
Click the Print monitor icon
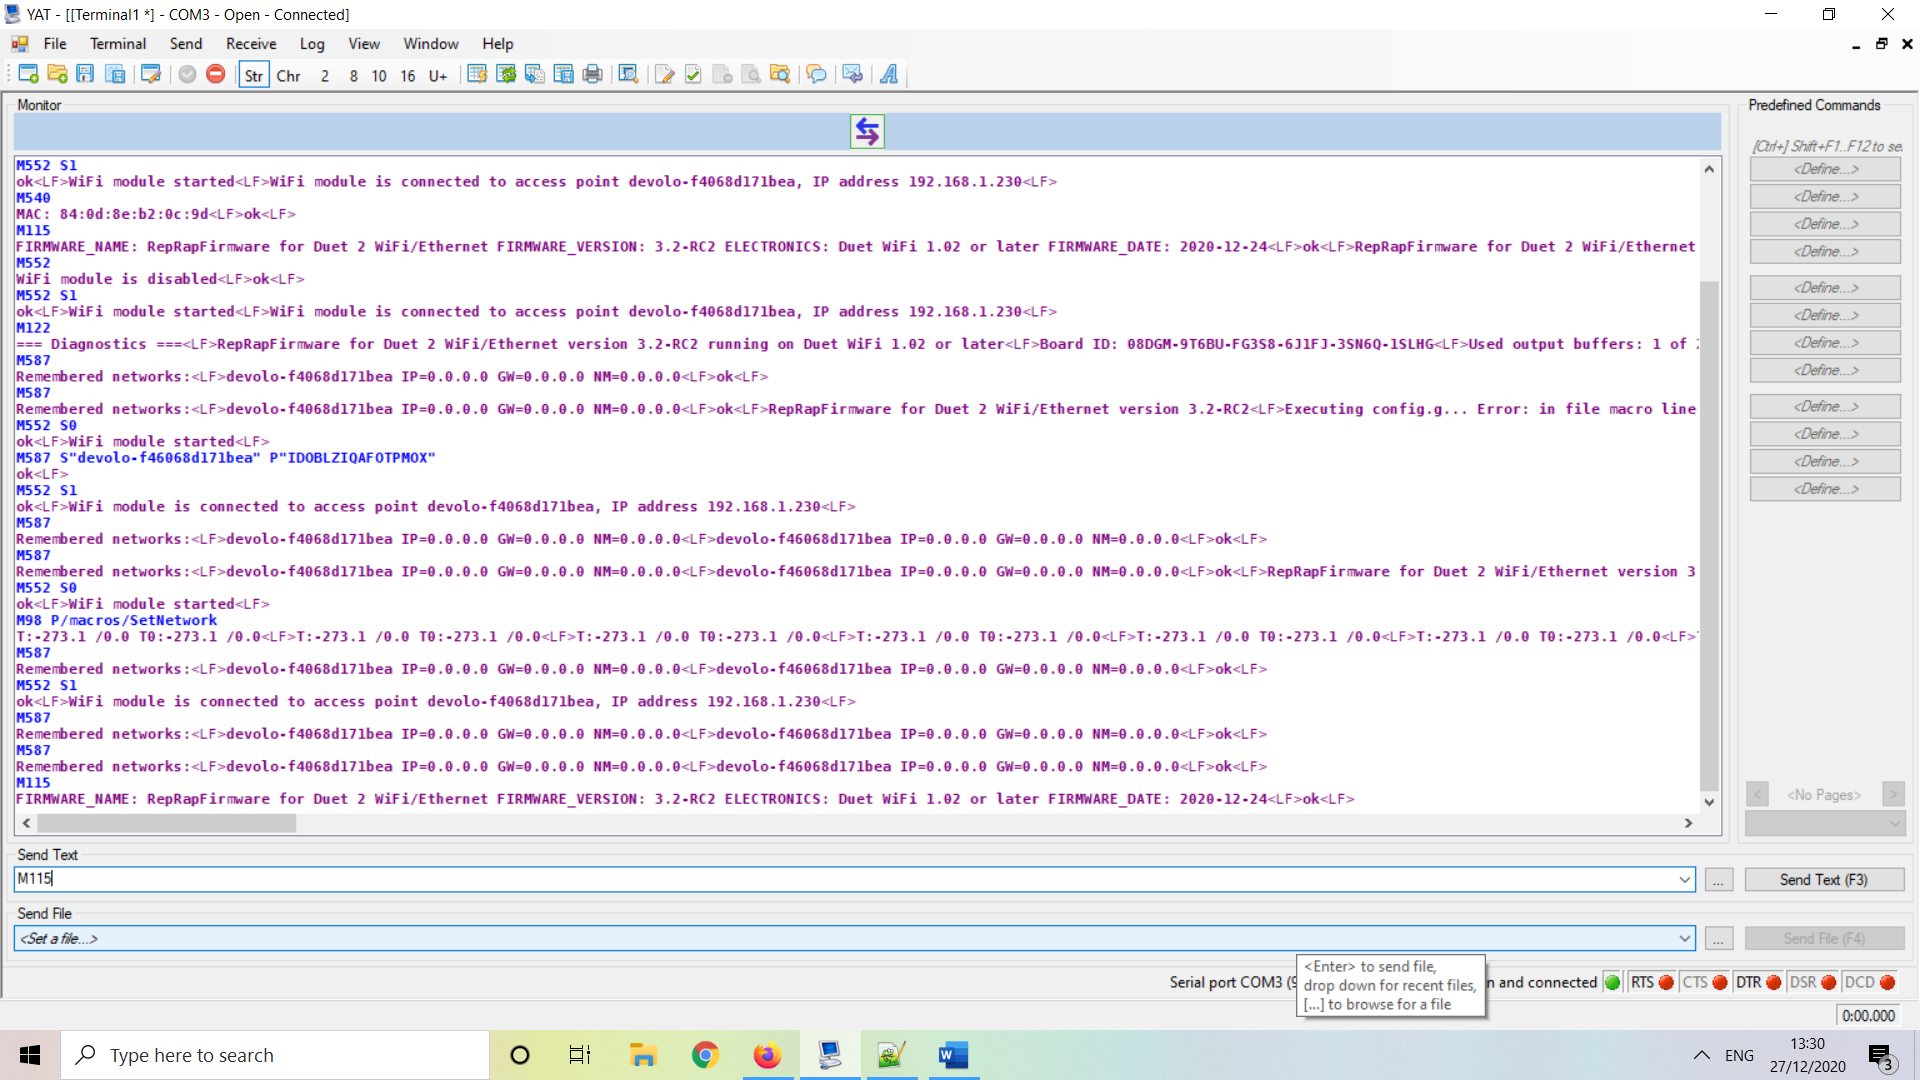point(593,75)
